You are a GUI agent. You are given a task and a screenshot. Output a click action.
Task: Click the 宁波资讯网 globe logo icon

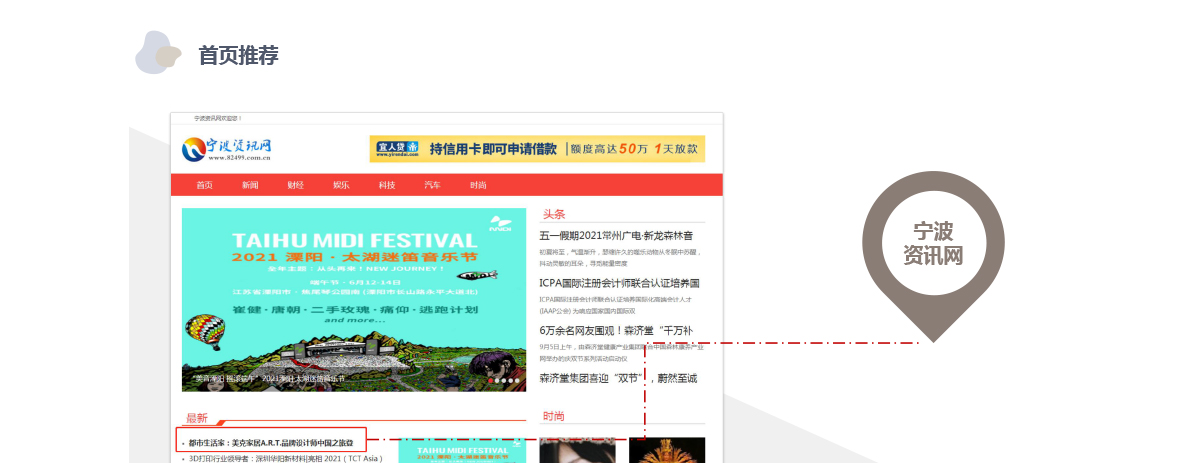pos(193,149)
